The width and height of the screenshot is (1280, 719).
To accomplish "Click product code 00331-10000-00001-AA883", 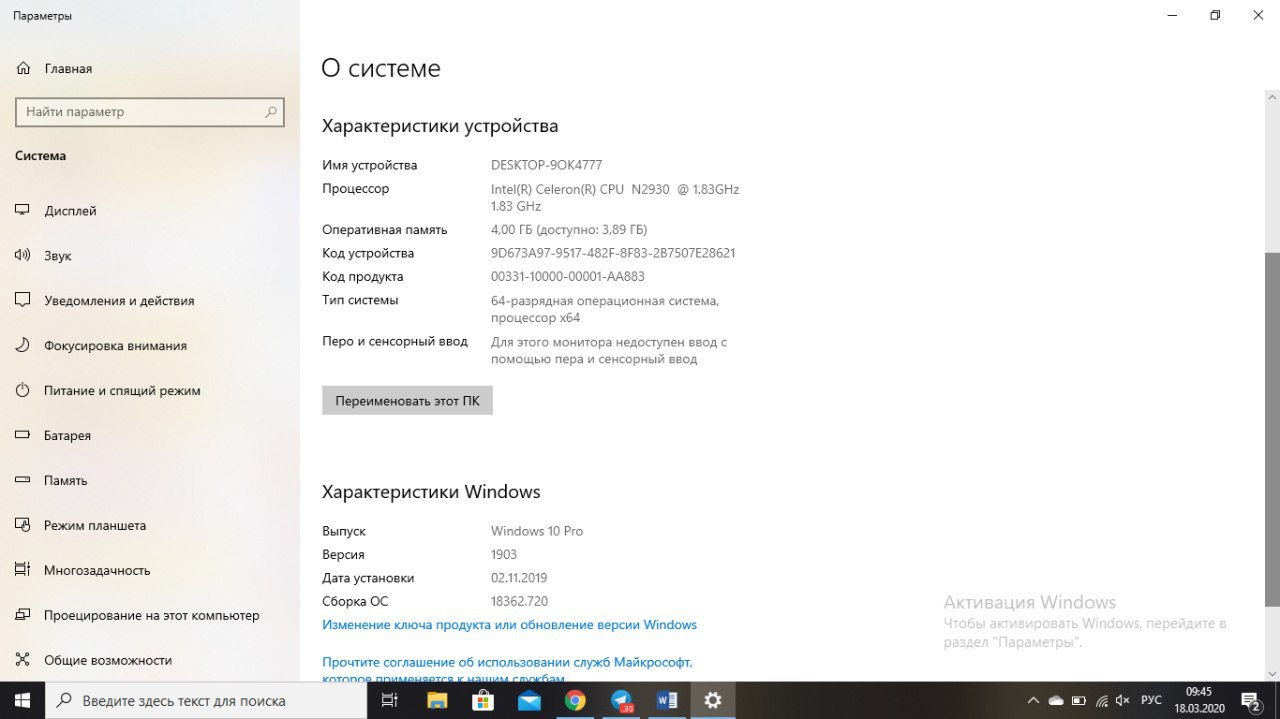I will coord(568,277).
